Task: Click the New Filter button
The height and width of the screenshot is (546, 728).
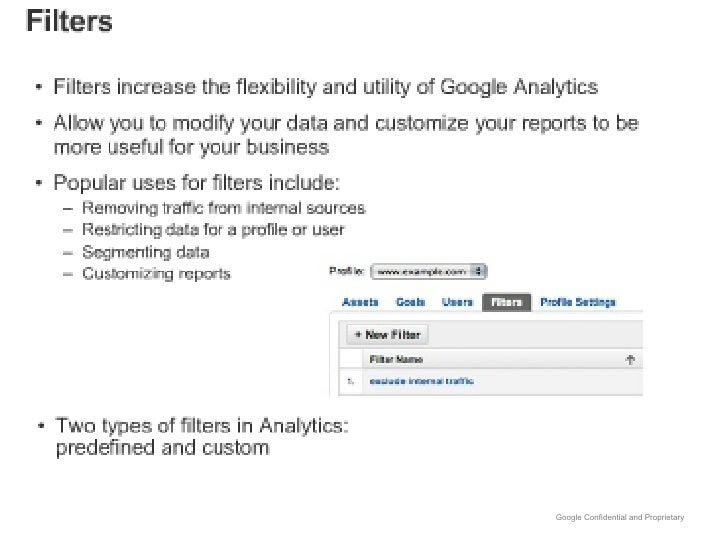Action: tap(387, 335)
